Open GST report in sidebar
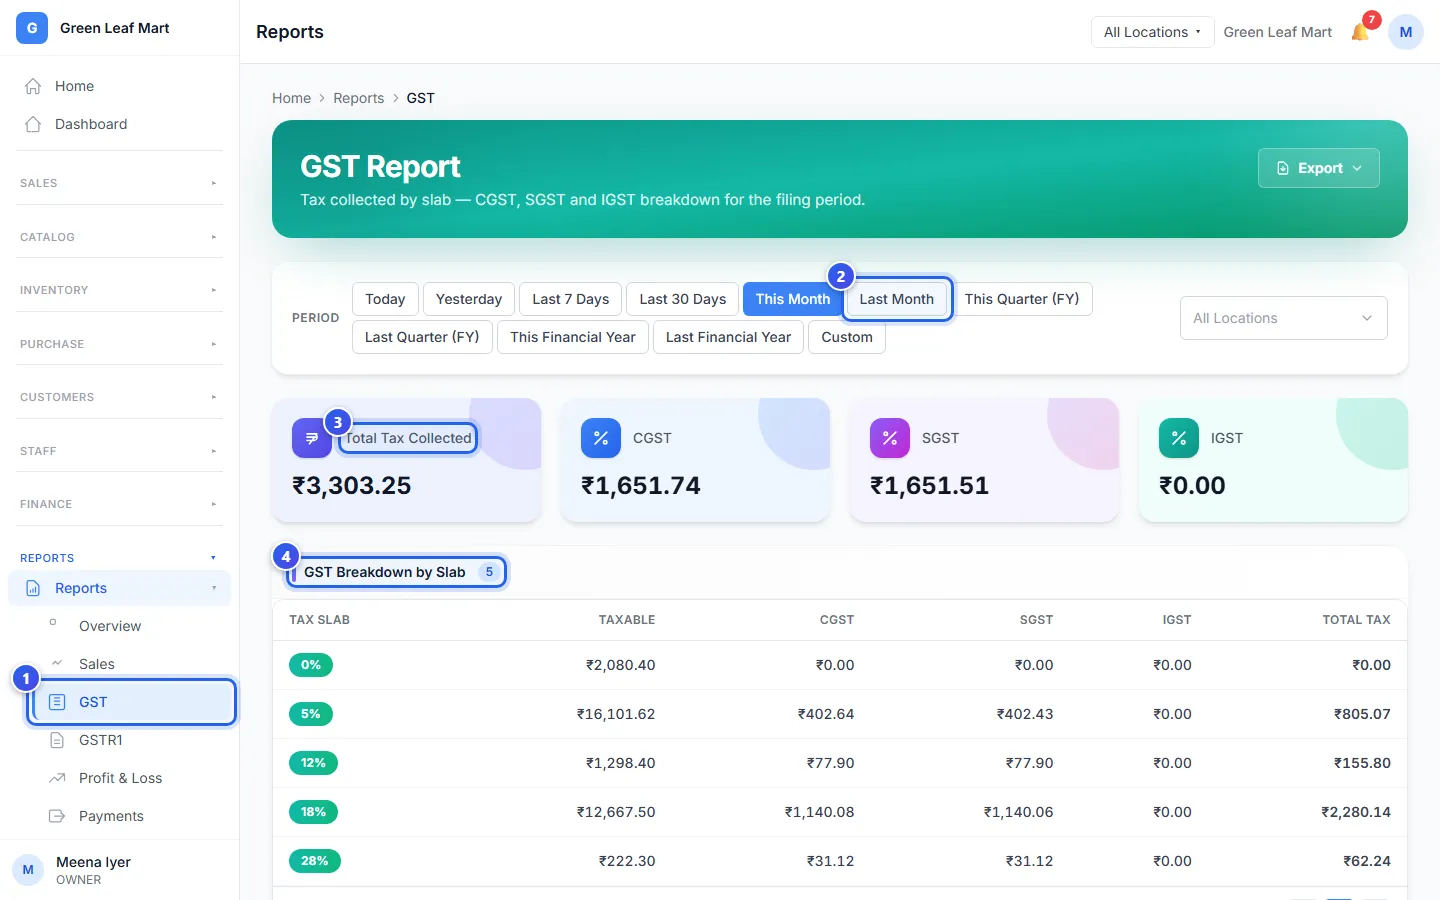The image size is (1440, 900). coord(132,702)
